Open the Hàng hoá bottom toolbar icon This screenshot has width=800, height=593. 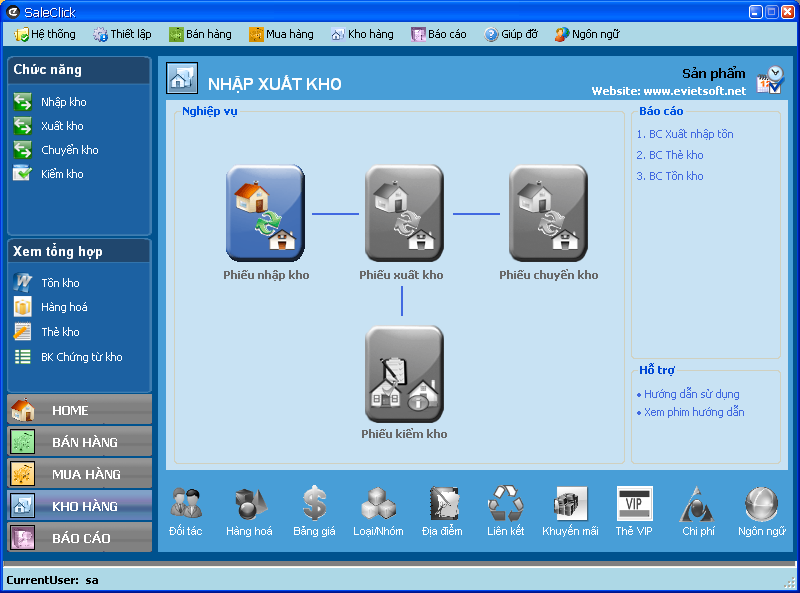(x=250, y=504)
